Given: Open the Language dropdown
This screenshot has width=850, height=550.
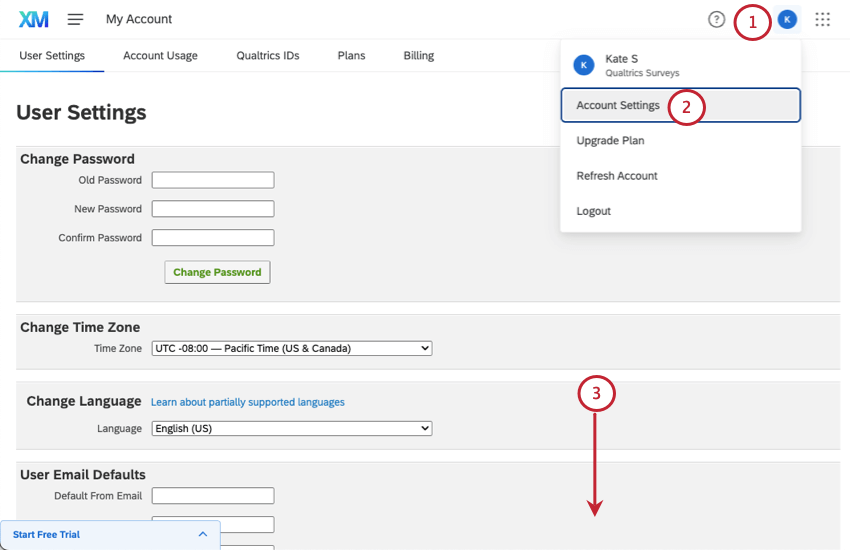Looking at the screenshot, I should (292, 429).
